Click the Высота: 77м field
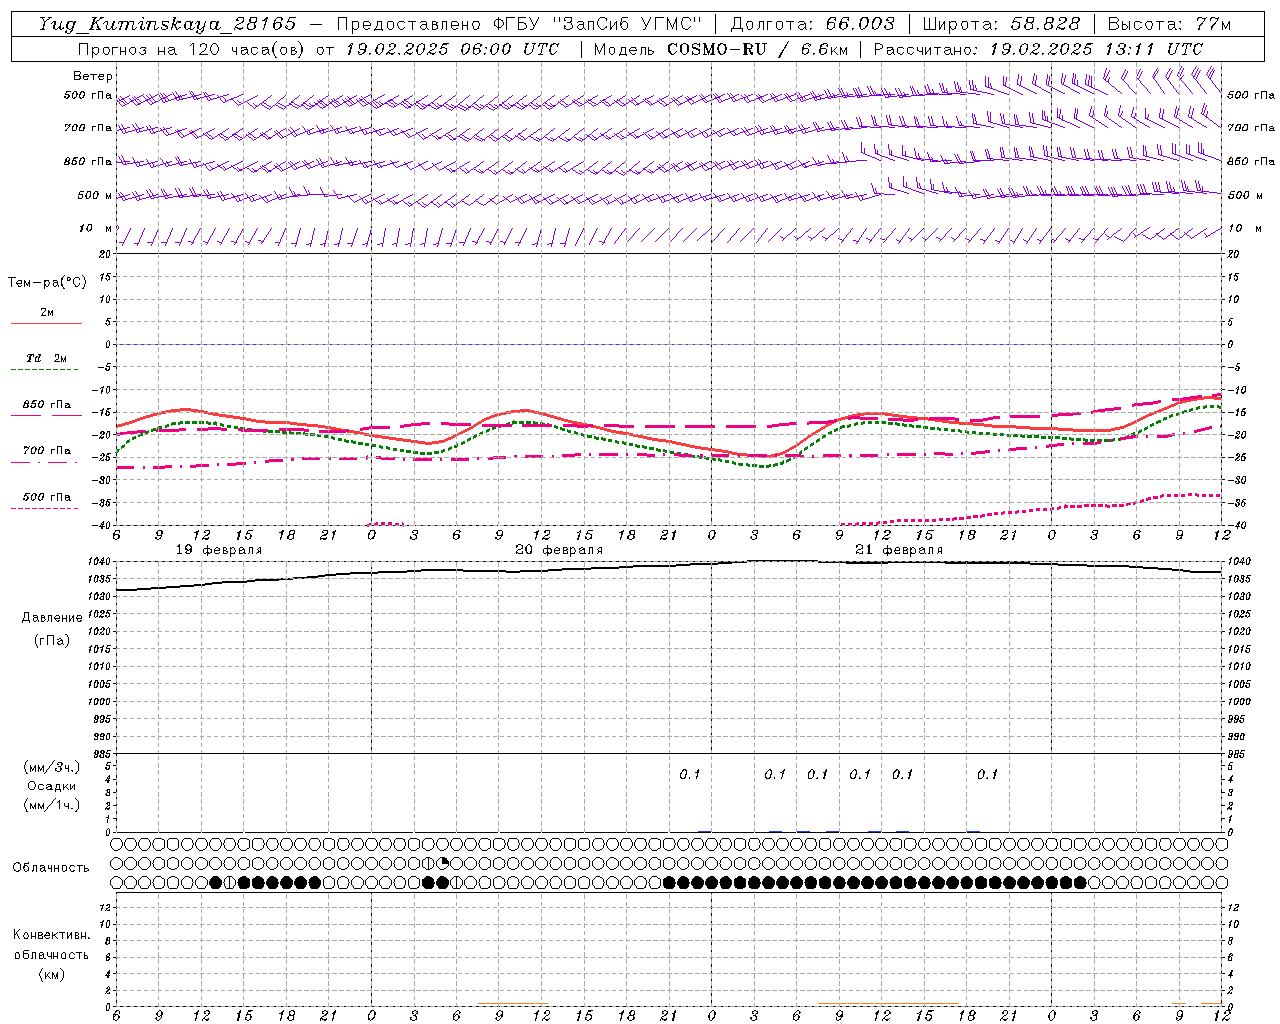 1169,24
